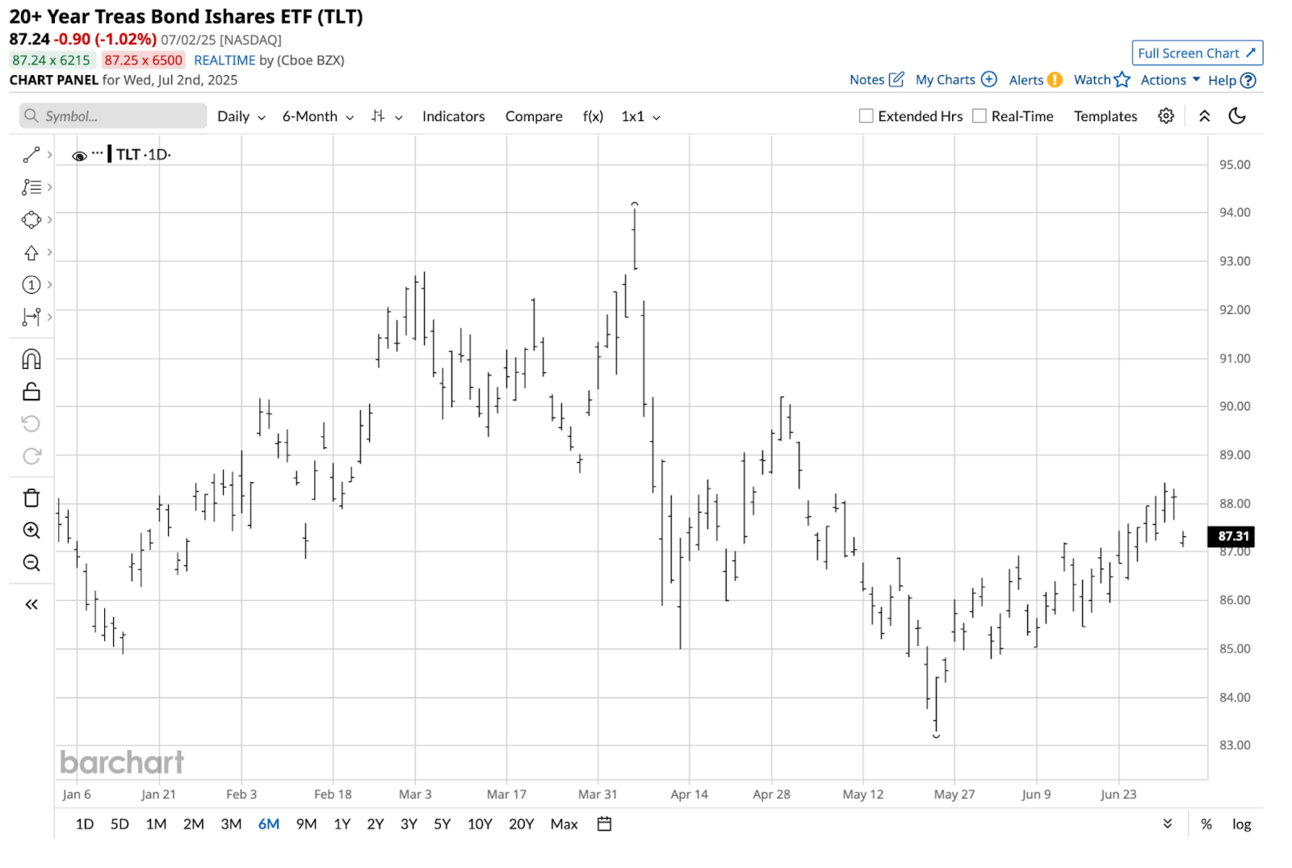Open the bar type dropdown
The height and width of the screenshot is (868, 1292).
click(386, 116)
